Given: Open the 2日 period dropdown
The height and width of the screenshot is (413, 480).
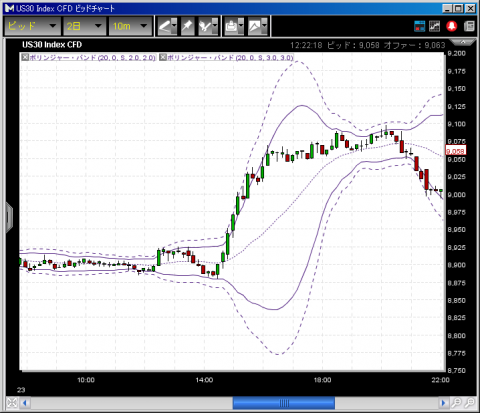Looking at the screenshot, I should 84,26.
